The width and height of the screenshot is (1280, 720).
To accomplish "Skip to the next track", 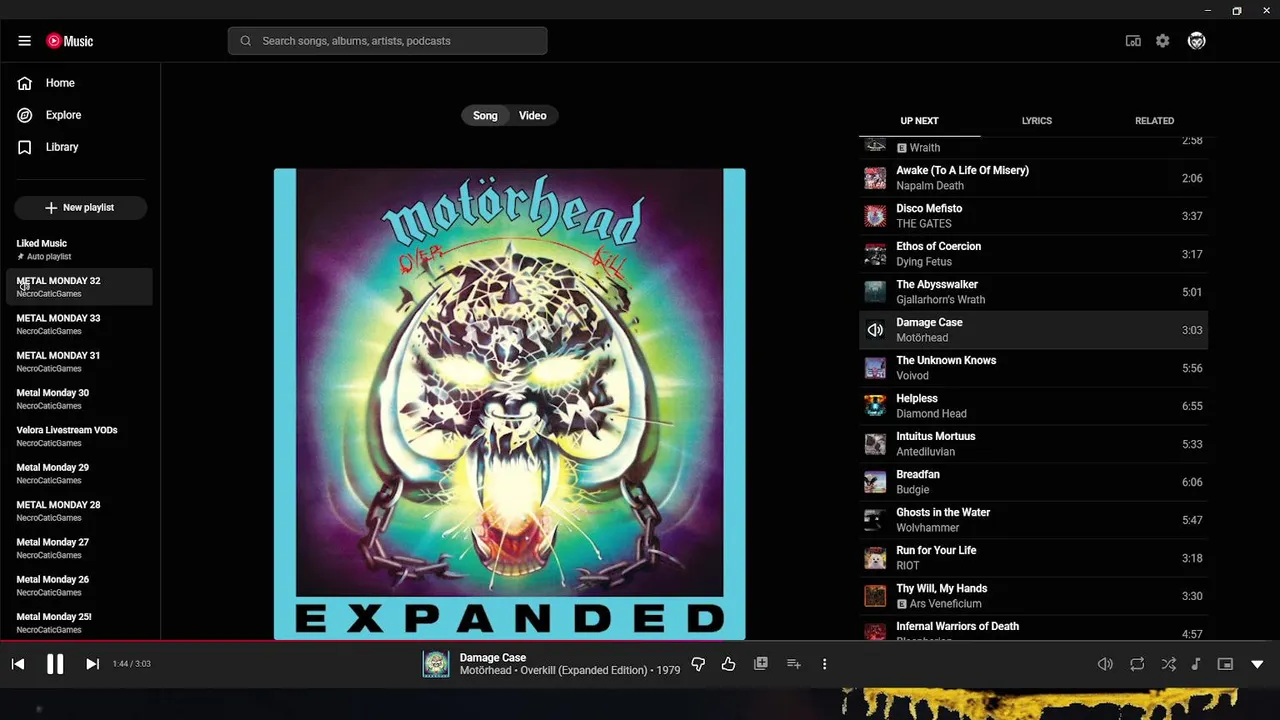I will (92, 664).
